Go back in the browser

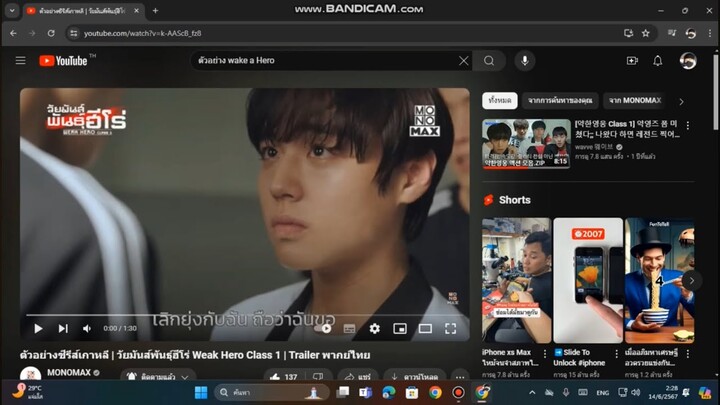point(13,33)
